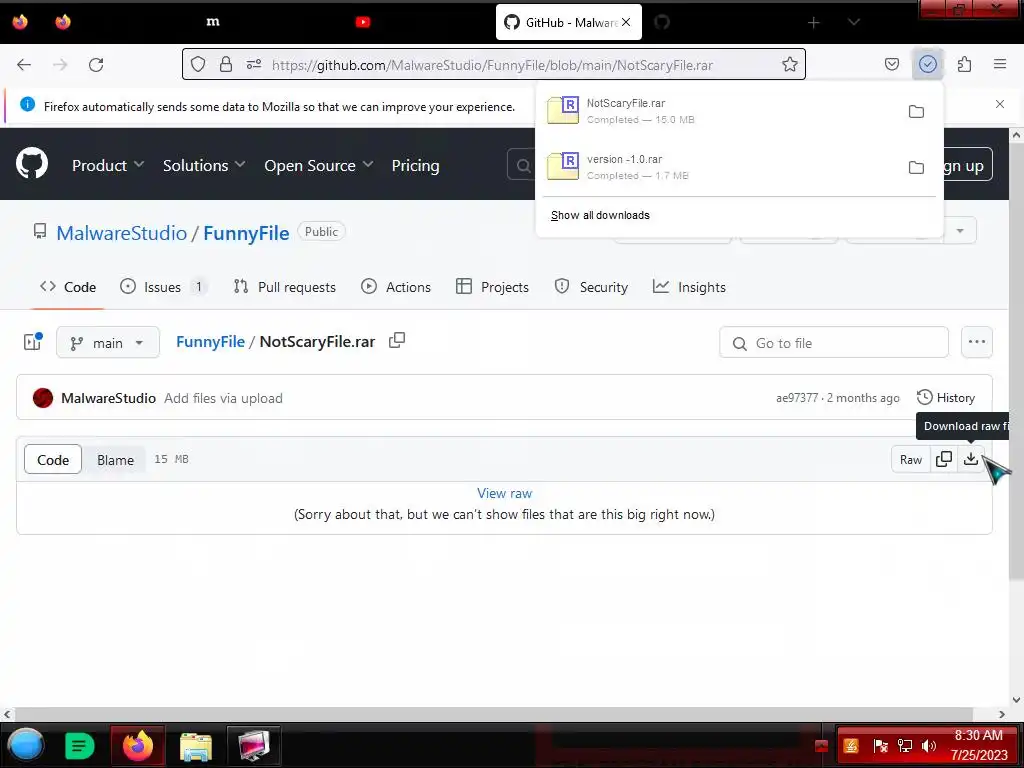1024x768 pixels.
Task: List all tabs with the chevron
Action: 854,22
